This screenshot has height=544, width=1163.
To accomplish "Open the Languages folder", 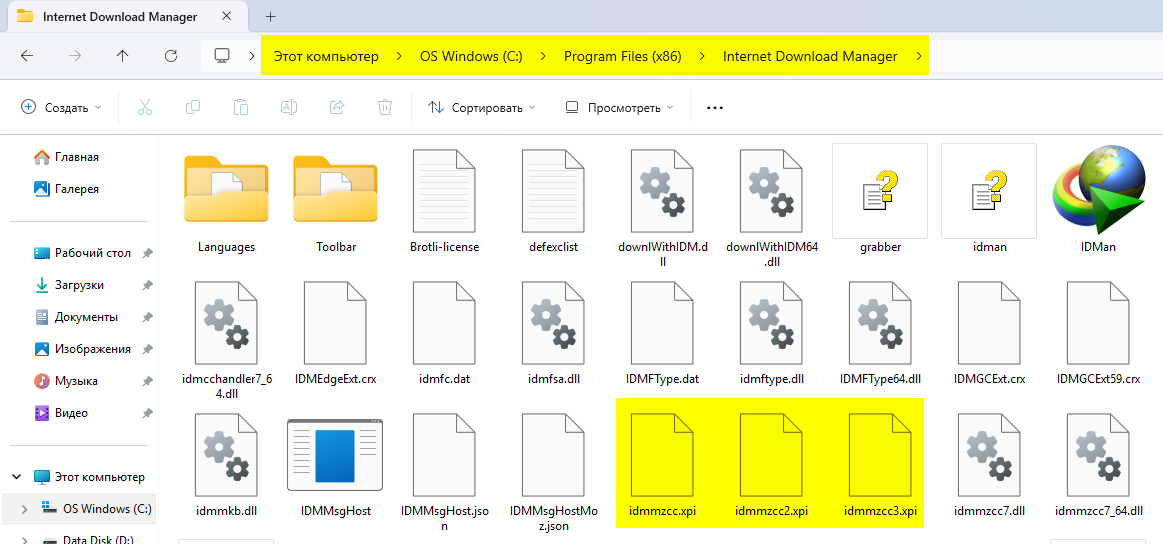I will 226,191.
